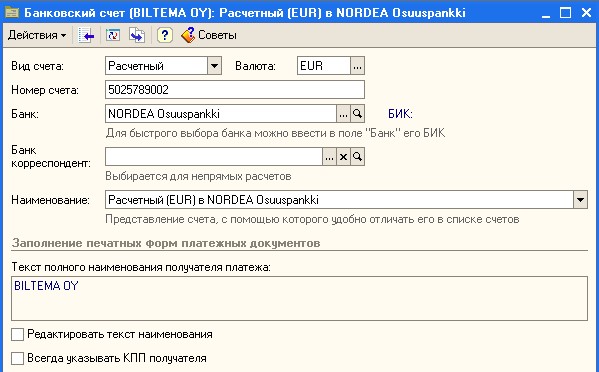
Task: Close the Банковский счет window
Action: coord(586,13)
